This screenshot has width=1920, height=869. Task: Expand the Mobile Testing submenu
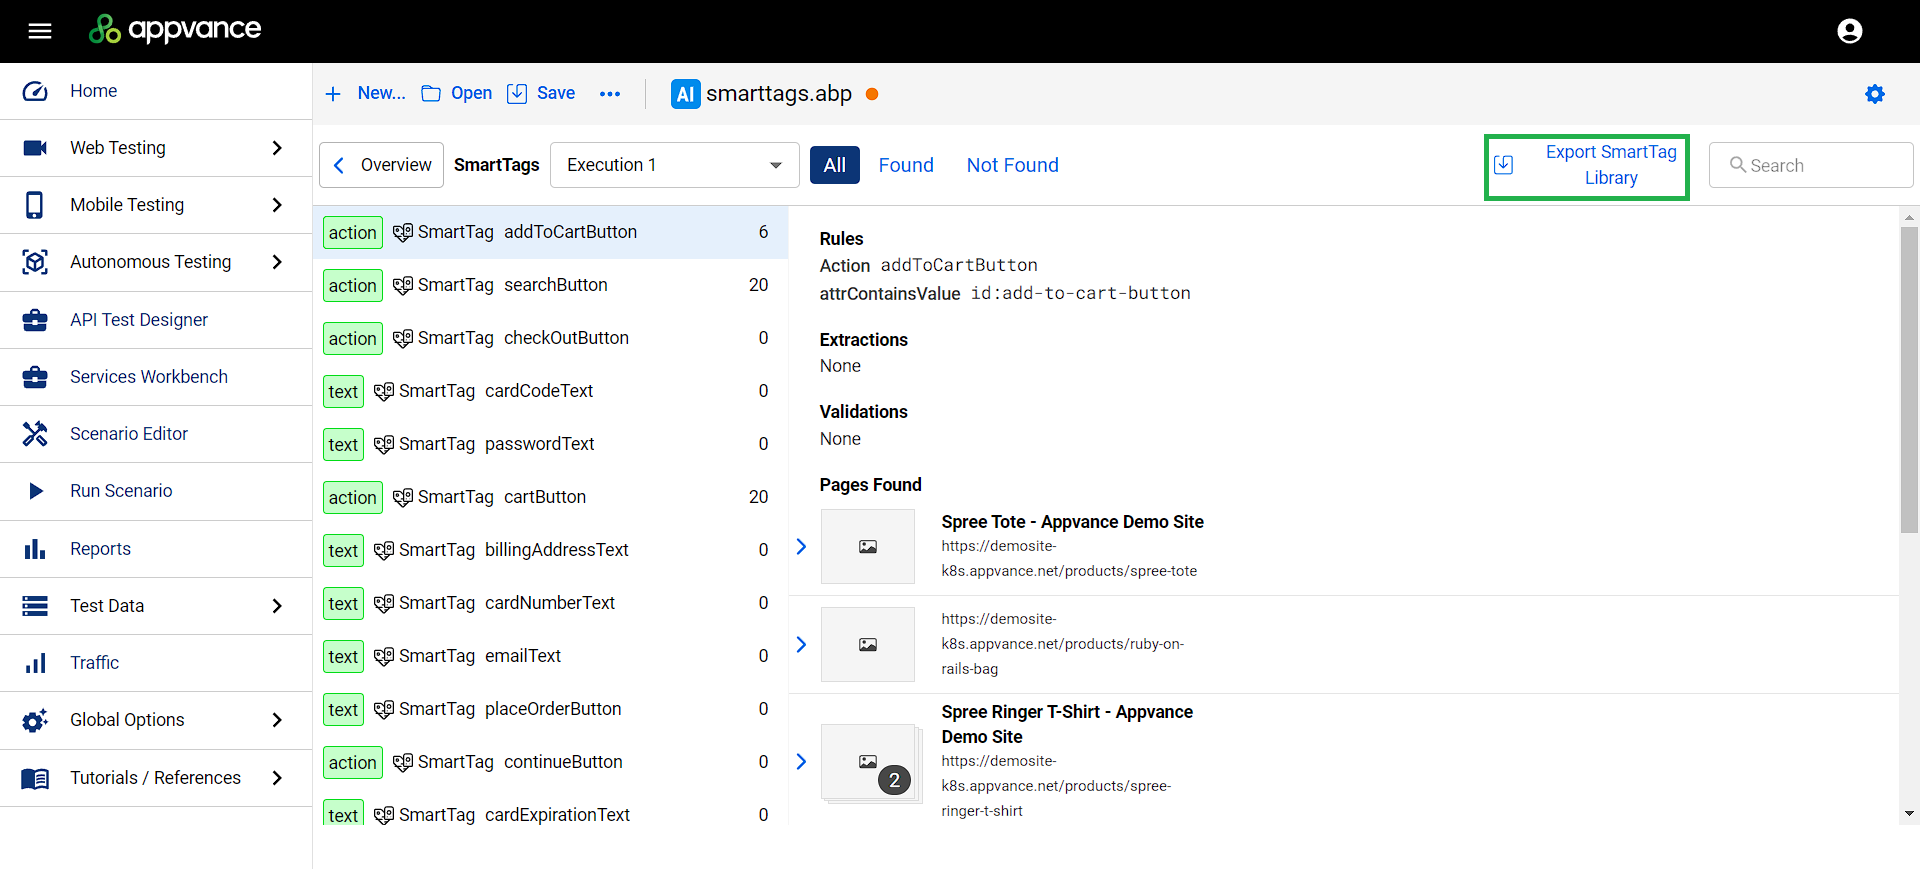277,205
